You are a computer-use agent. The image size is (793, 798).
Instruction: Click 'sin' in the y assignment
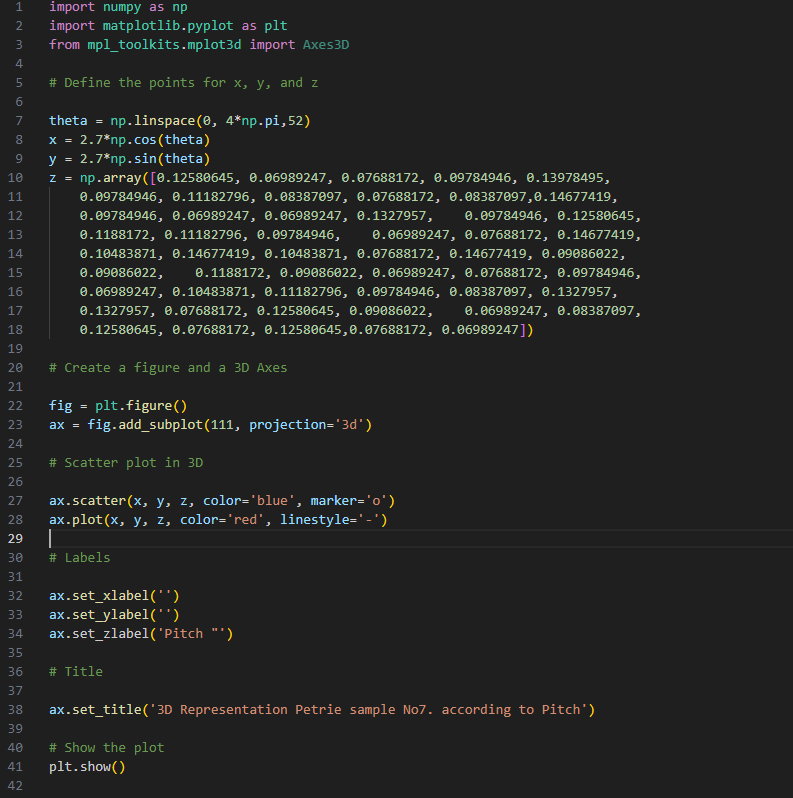145,159
